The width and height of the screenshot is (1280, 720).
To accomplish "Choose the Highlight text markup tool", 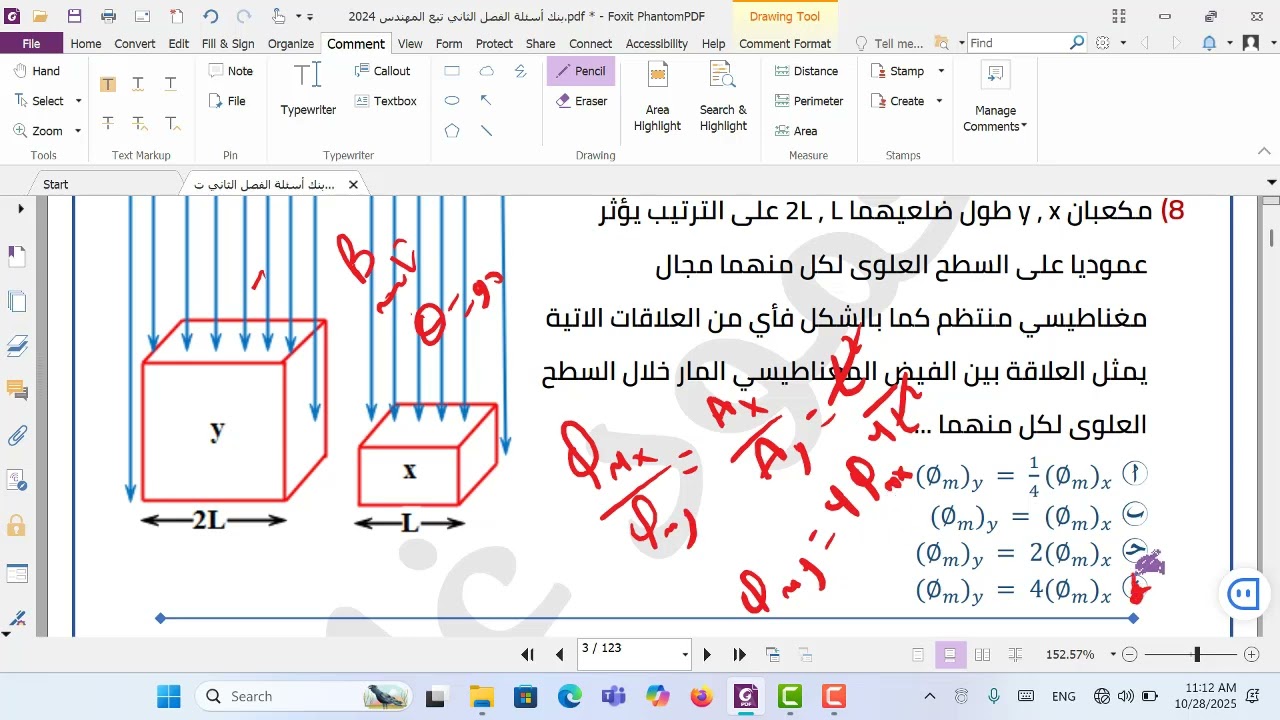I will 108,84.
